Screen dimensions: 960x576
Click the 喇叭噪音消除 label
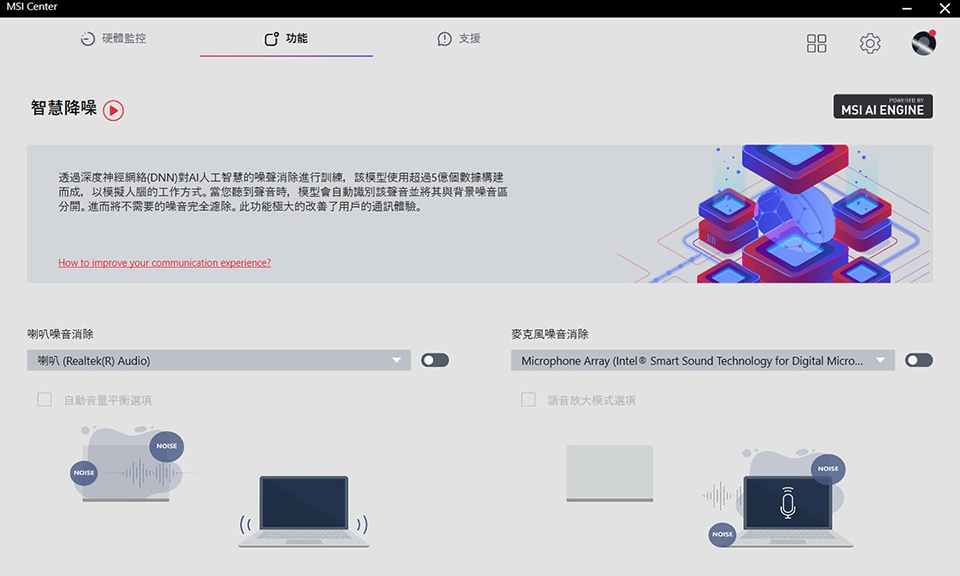pos(60,334)
